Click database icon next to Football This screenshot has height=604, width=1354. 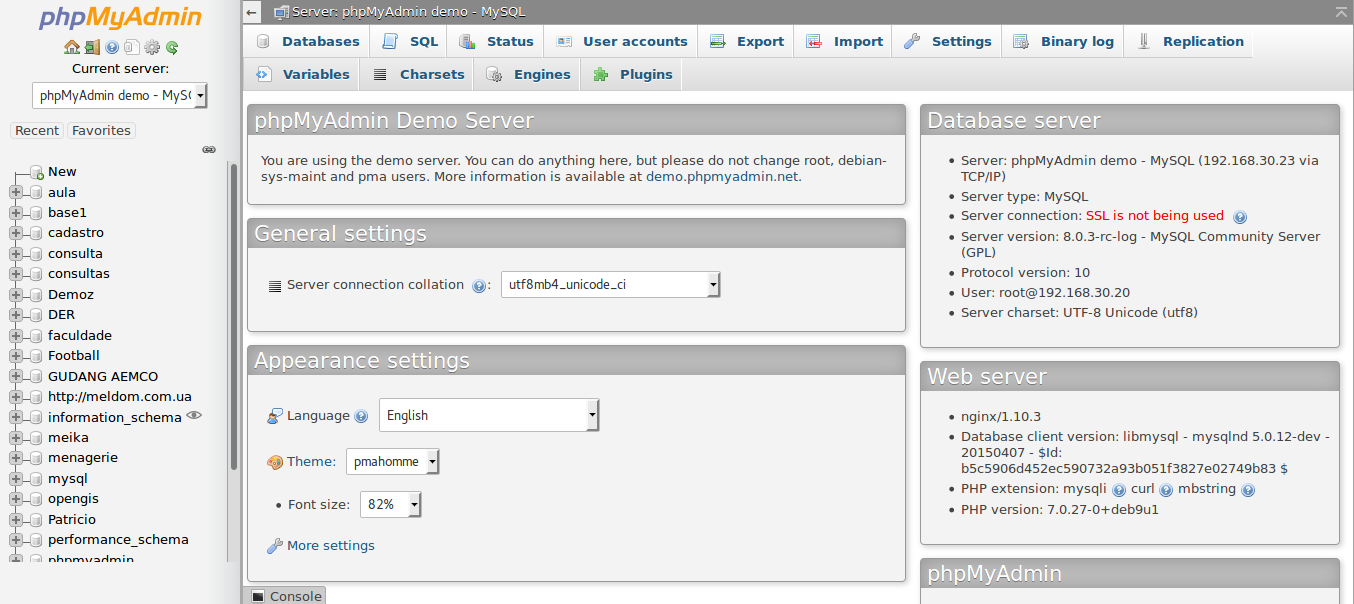click(x=36, y=356)
